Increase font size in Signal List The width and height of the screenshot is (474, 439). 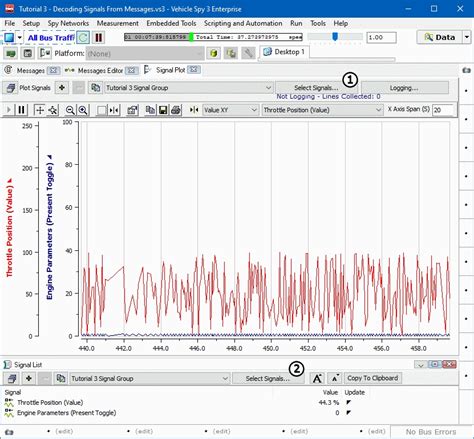tap(317, 378)
